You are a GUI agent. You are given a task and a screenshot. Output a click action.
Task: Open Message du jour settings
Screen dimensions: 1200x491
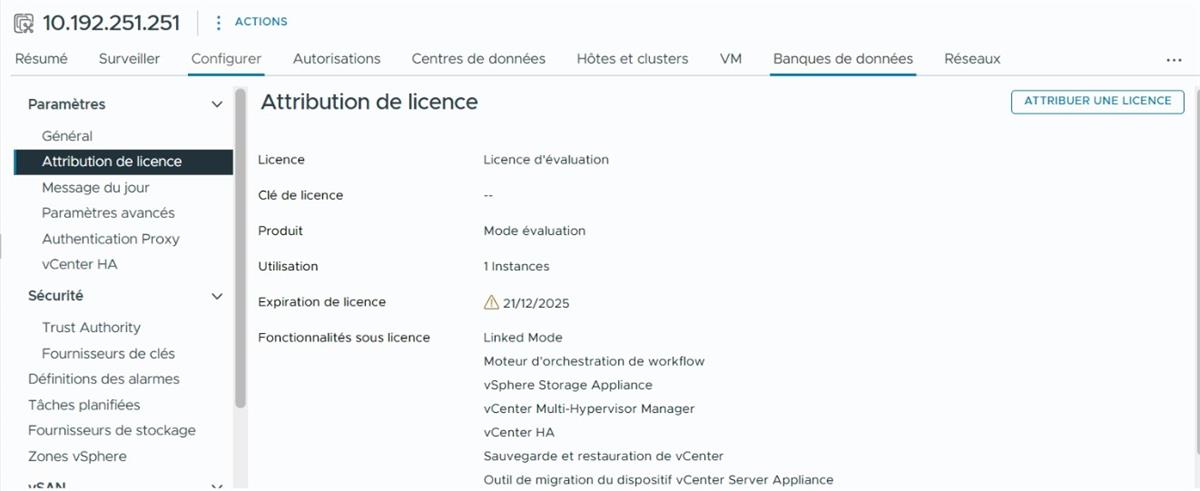pos(96,187)
